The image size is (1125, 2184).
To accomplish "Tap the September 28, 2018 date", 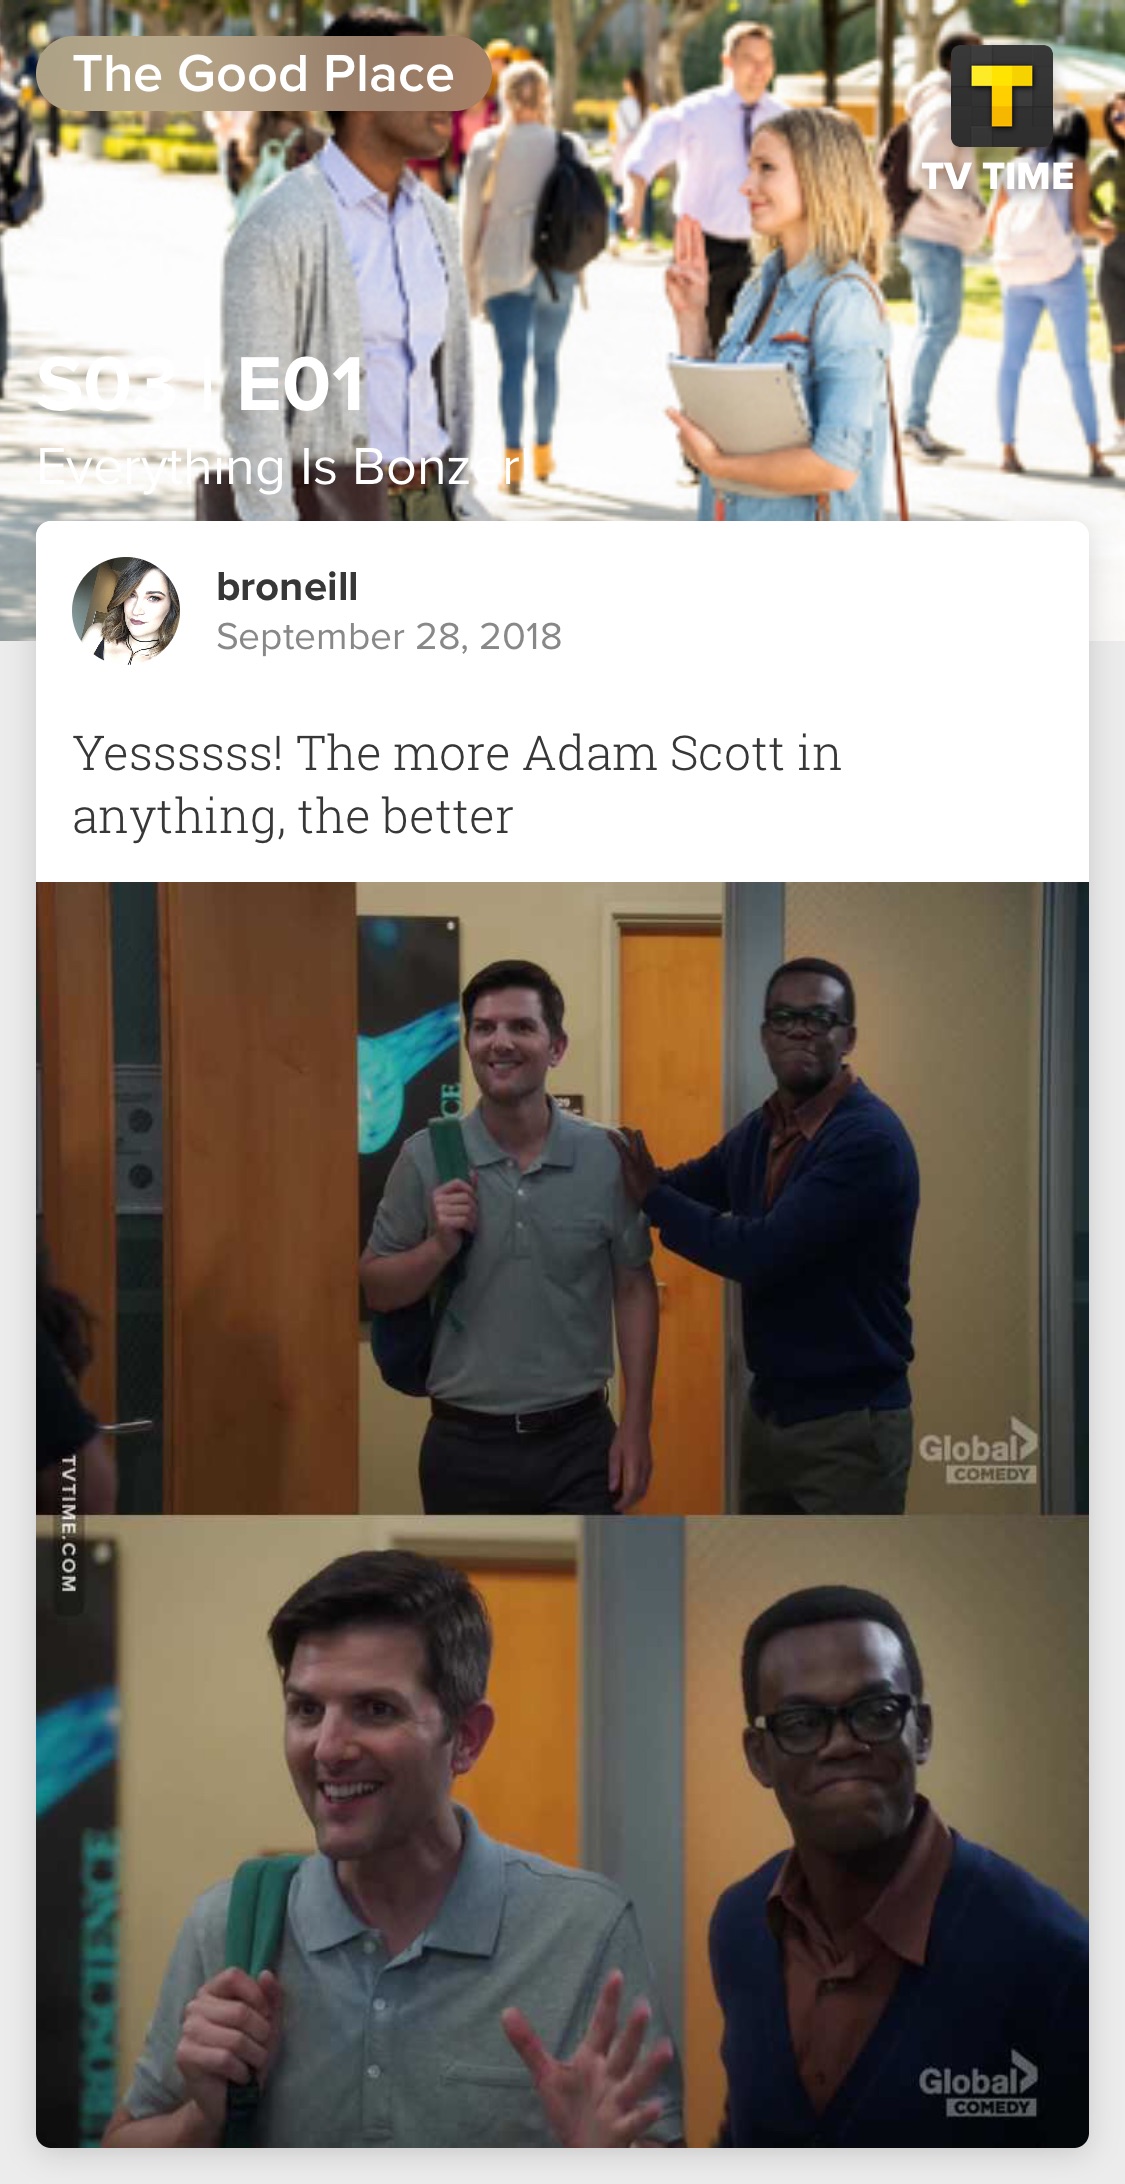I will point(389,637).
